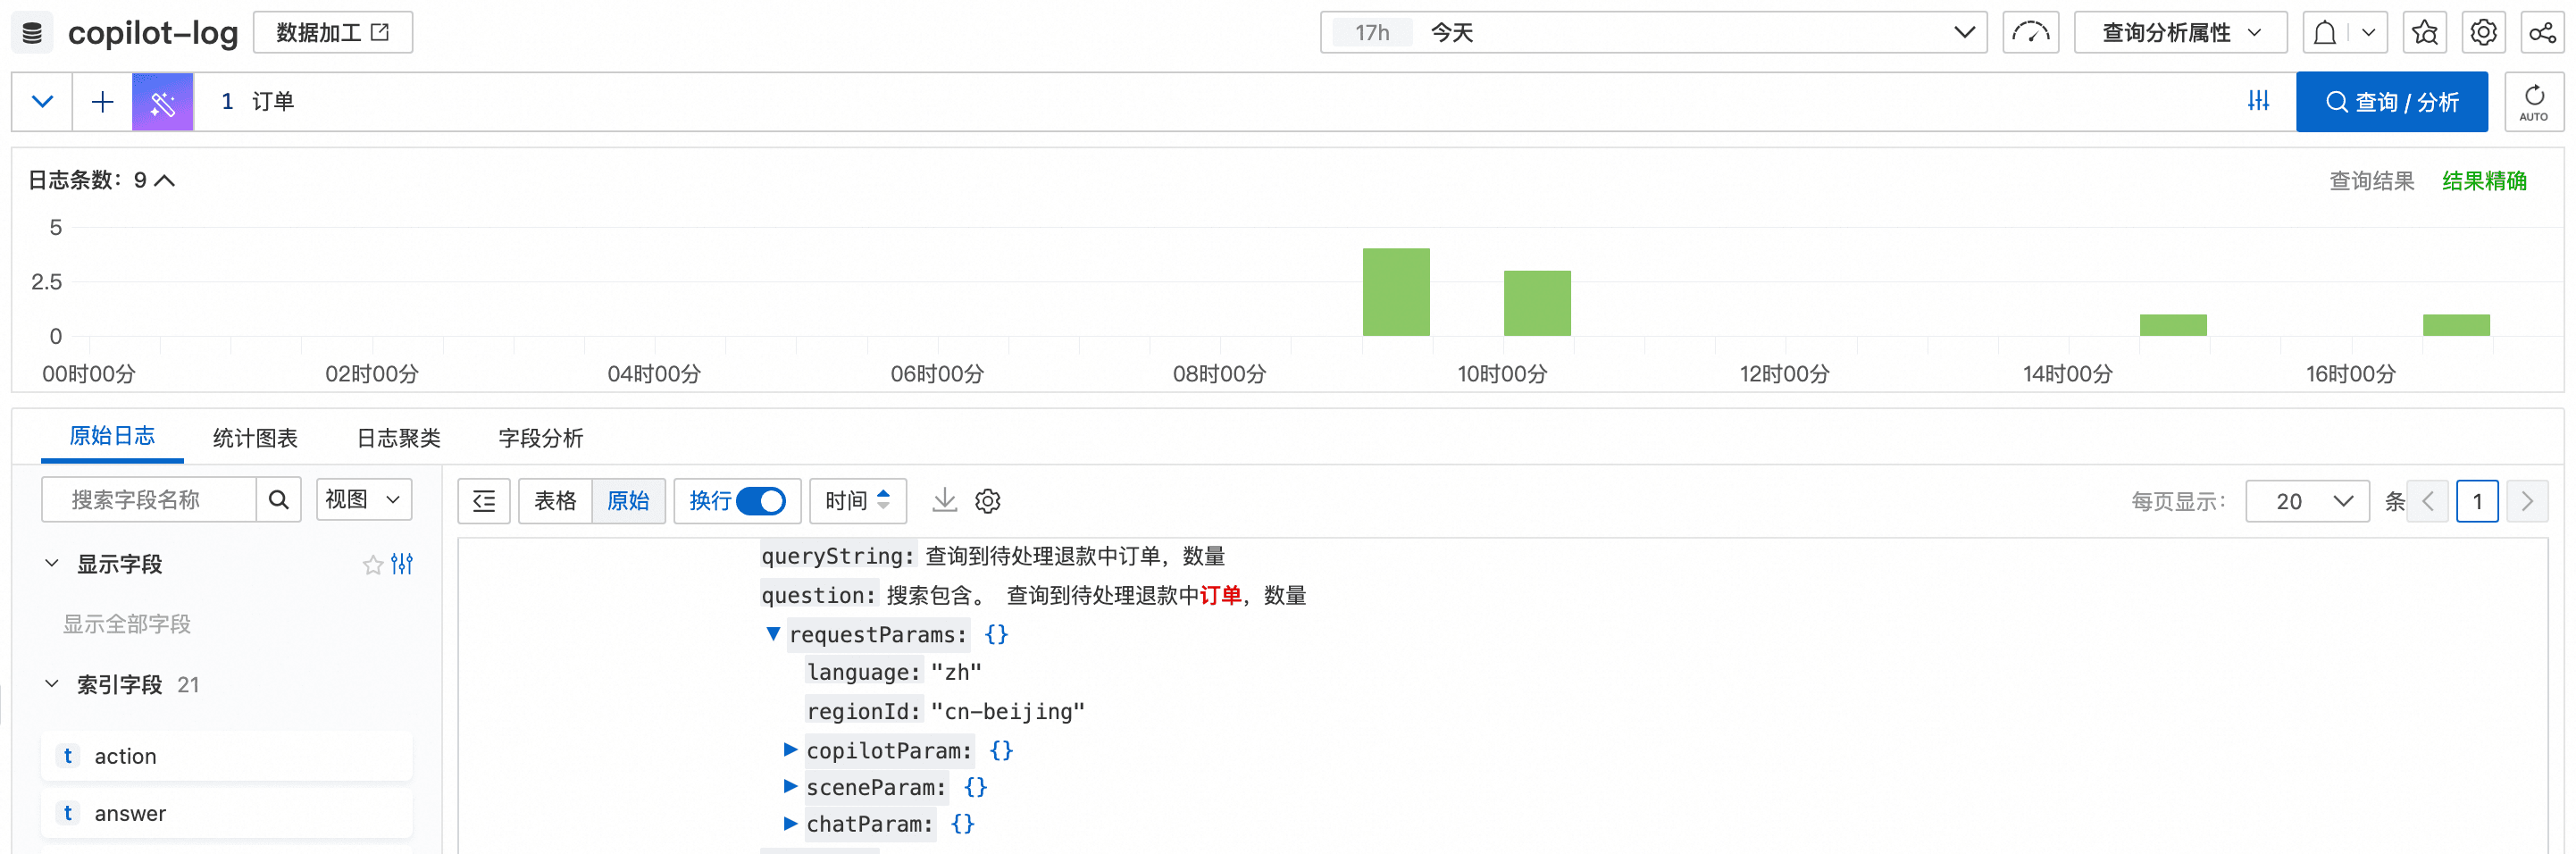Screen dimensions: 2576x854
Task: Click the 搜索字段名称 search field
Action: point(149,500)
